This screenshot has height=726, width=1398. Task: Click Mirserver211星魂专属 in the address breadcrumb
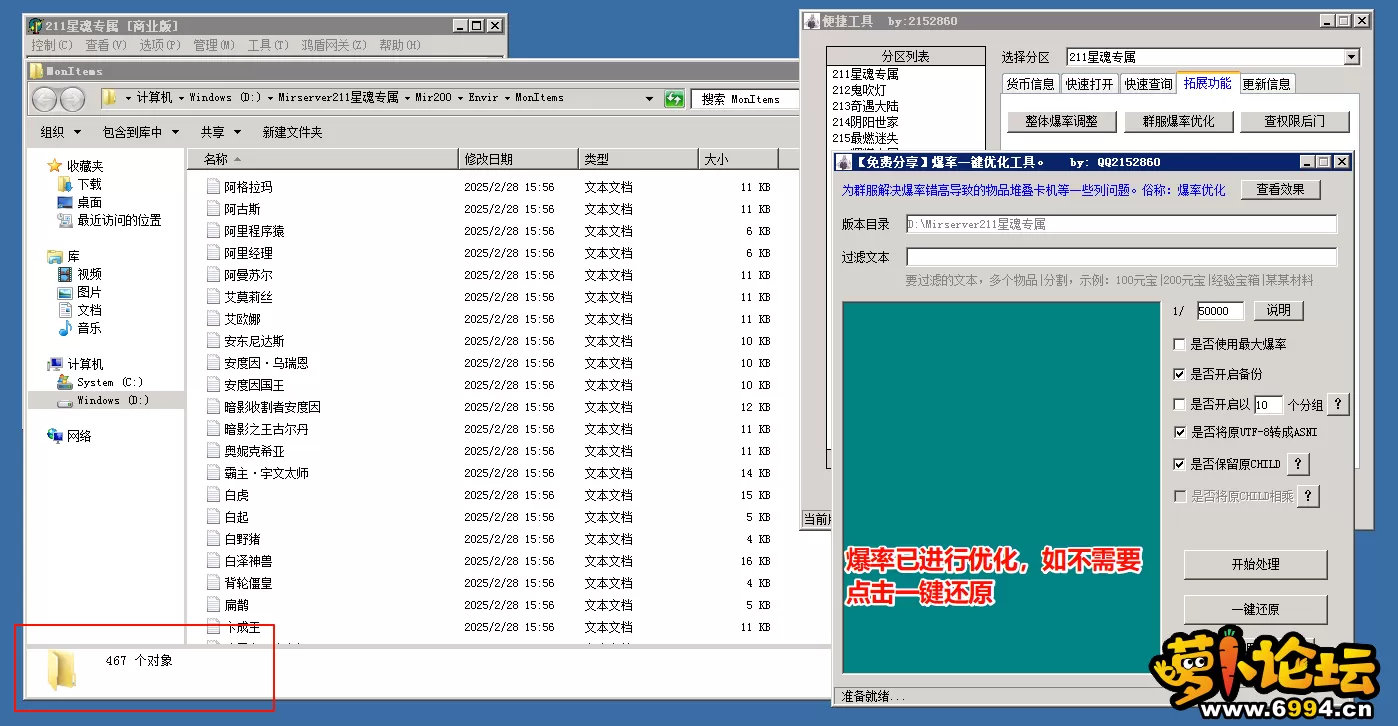[x=338, y=98]
